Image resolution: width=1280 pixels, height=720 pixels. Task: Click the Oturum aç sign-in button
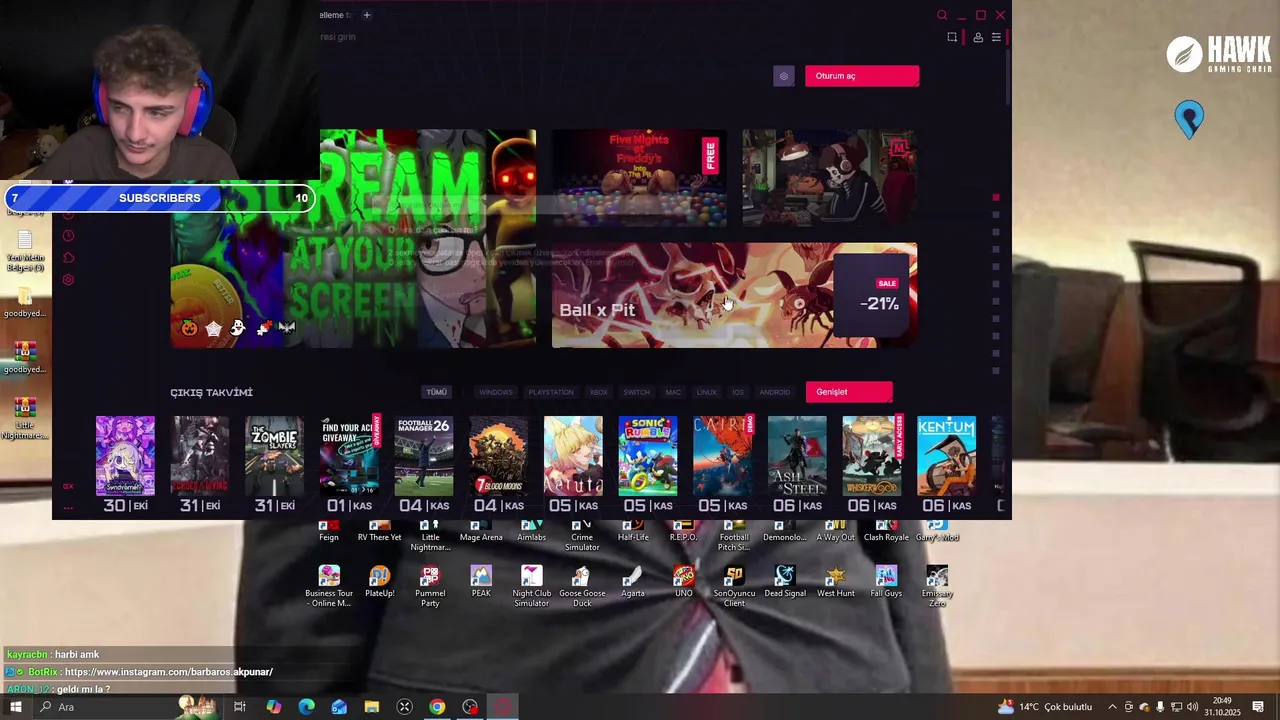click(861, 76)
